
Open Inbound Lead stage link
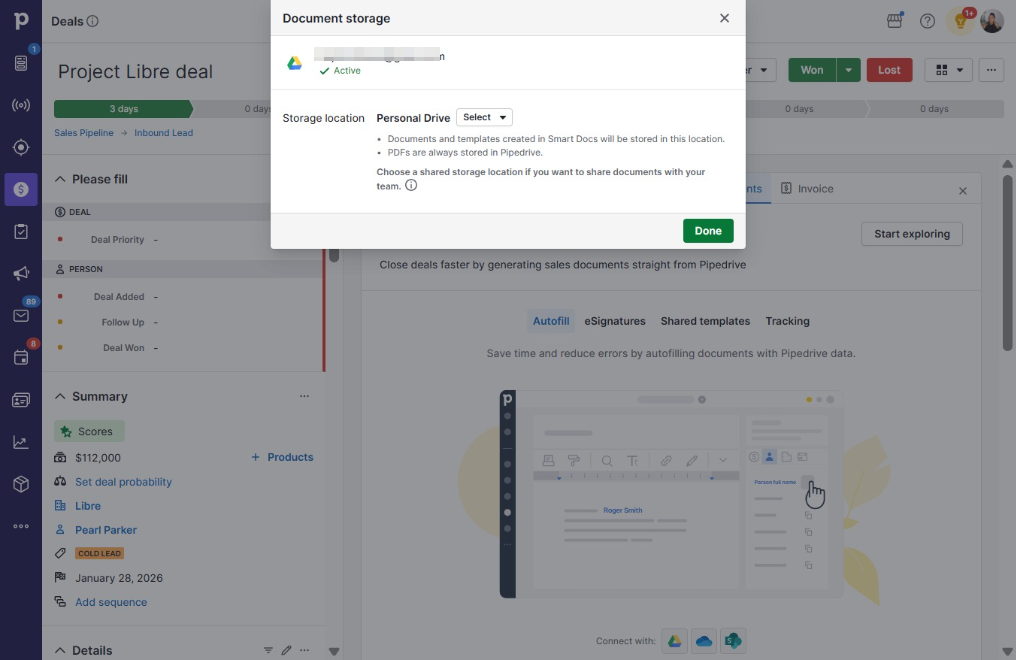(x=163, y=132)
